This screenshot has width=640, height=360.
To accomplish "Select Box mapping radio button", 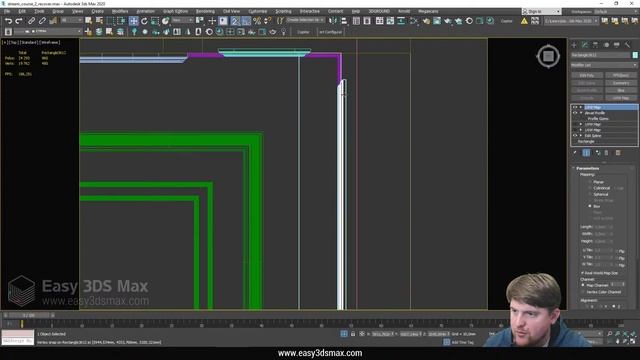I will 590,207.
